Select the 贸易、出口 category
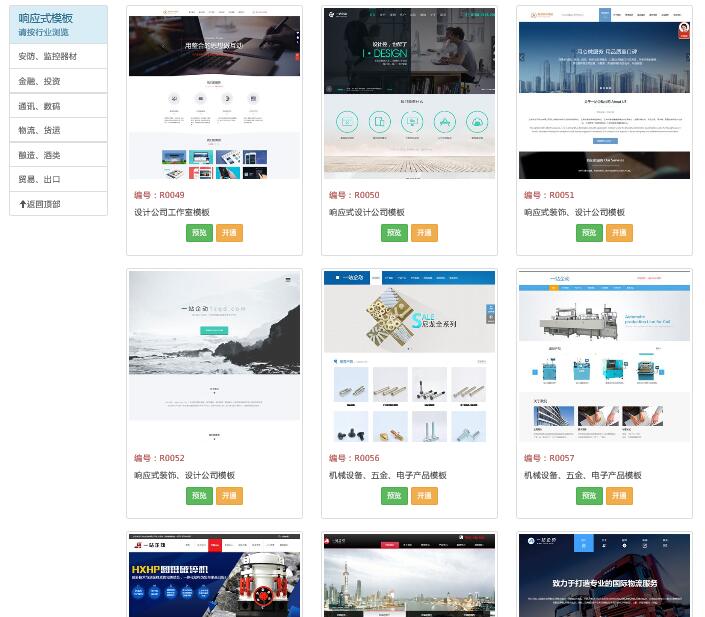Image resolution: width=705 pixels, height=617 pixels. click(58, 179)
